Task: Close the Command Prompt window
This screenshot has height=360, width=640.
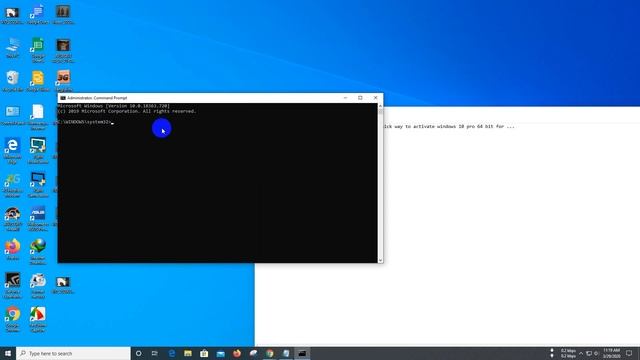Action: click(376, 98)
